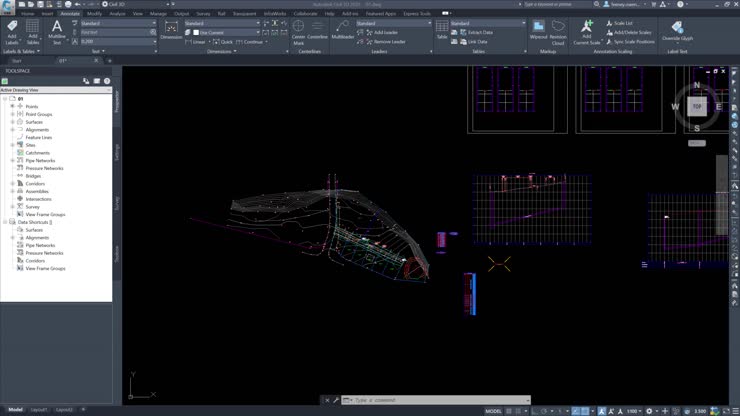The image size is (740, 416).
Task: Toggle snap mode in status bar
Action: [518, 411]
